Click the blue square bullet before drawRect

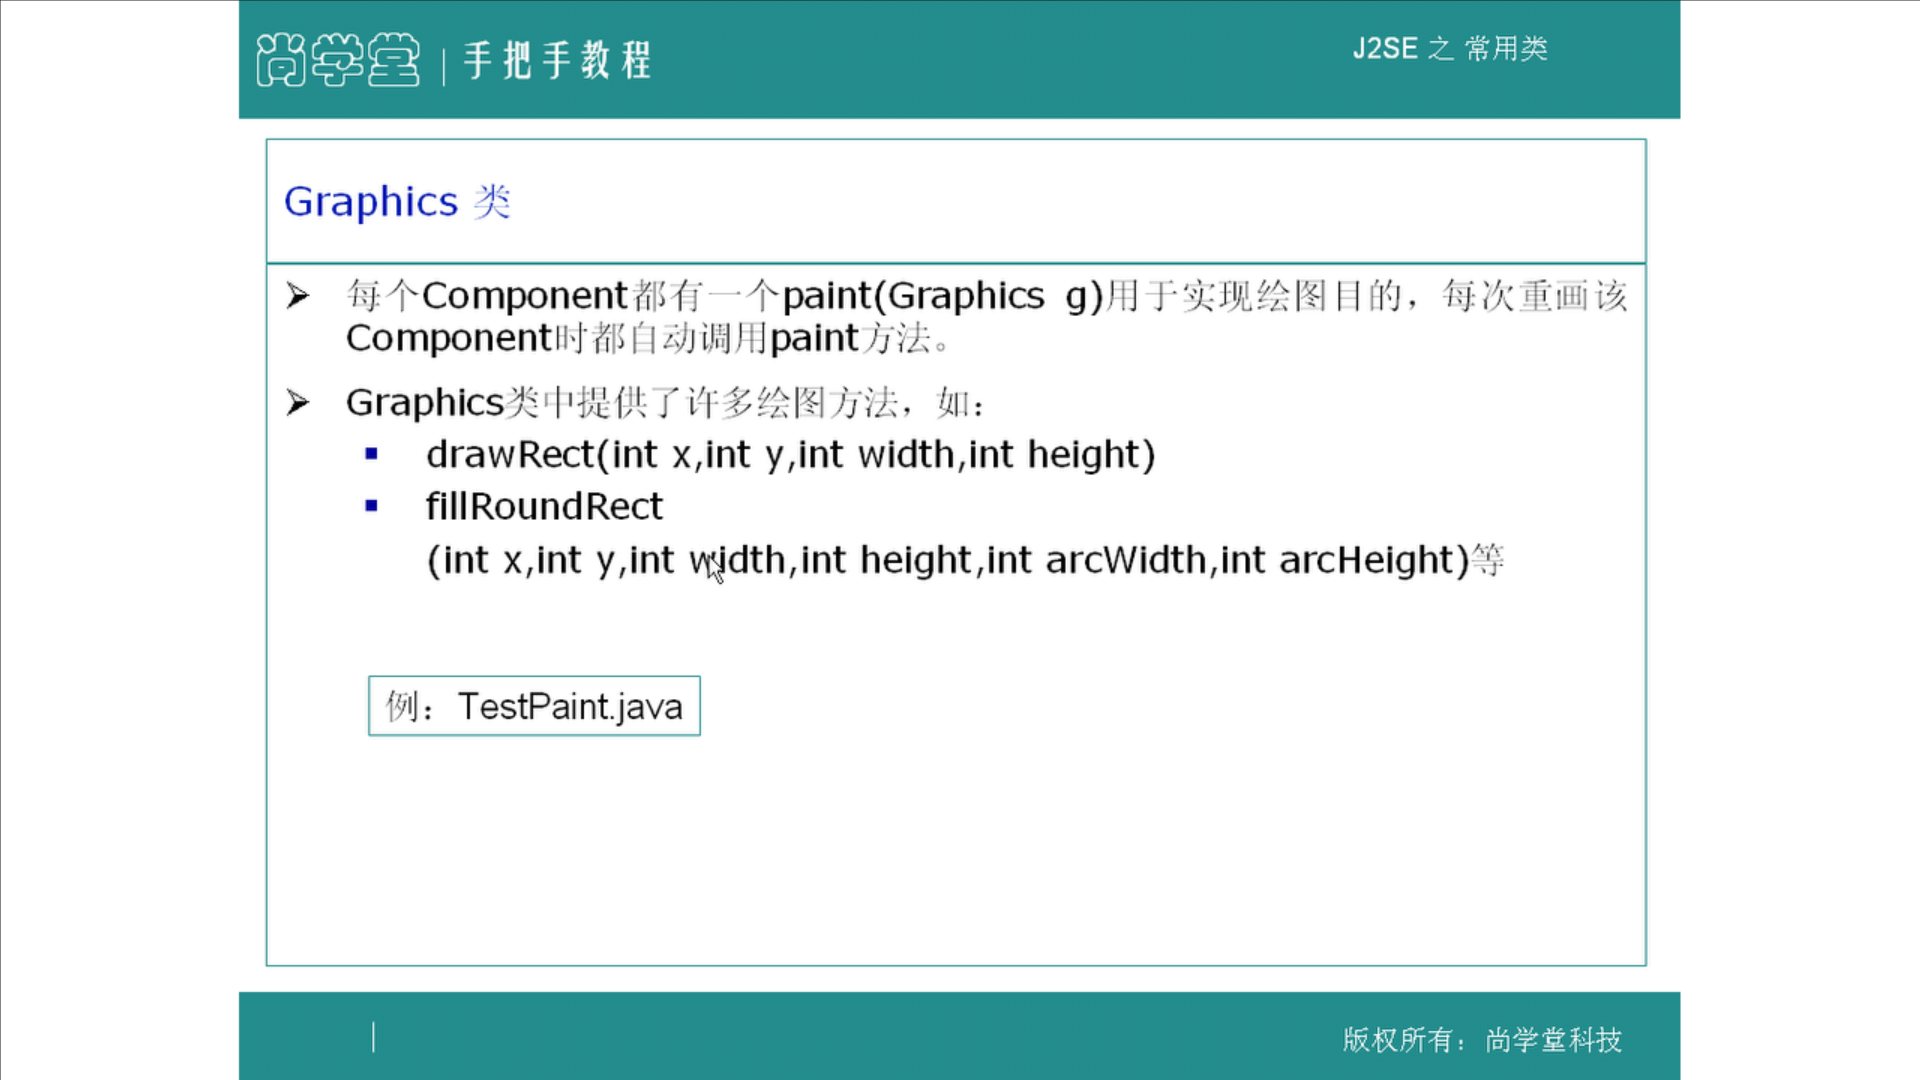372,454
